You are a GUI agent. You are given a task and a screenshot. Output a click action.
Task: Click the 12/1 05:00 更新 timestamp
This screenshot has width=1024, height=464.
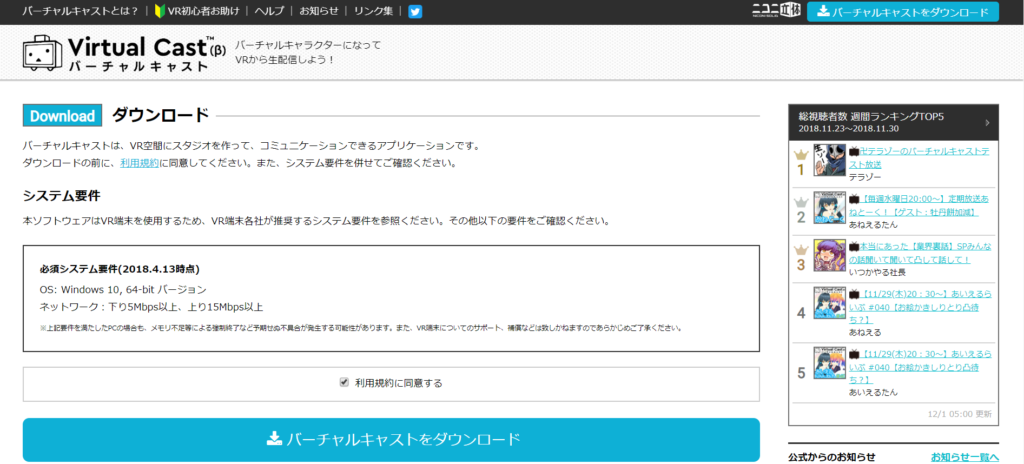point(959,414)
